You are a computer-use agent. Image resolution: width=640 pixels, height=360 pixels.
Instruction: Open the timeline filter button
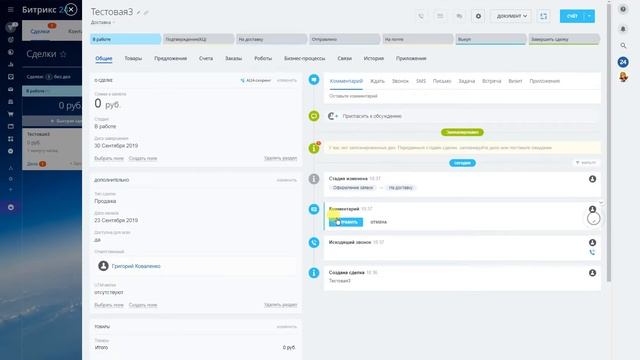coord(586,162)
